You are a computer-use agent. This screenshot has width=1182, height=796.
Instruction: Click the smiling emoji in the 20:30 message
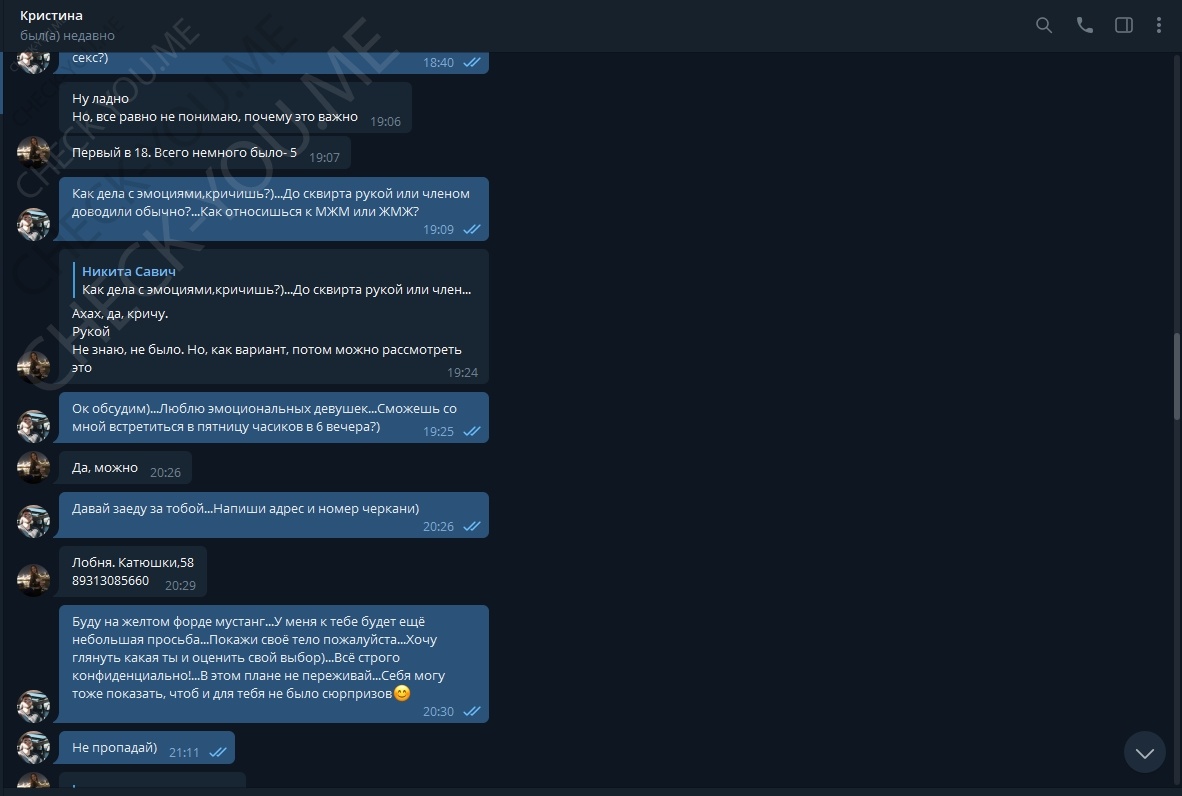pos(403,693)
